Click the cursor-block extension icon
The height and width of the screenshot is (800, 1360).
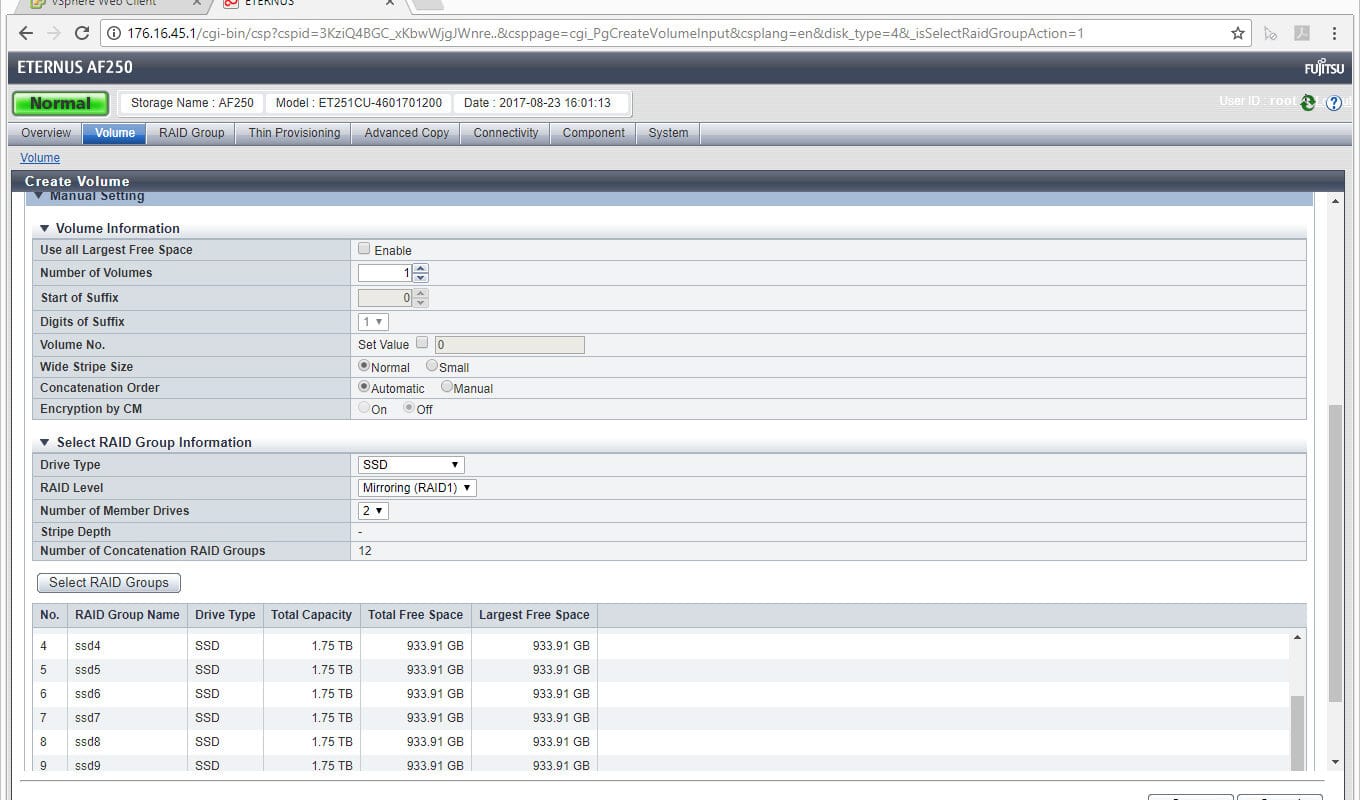pyautogui.click(x=1271, y=34)
